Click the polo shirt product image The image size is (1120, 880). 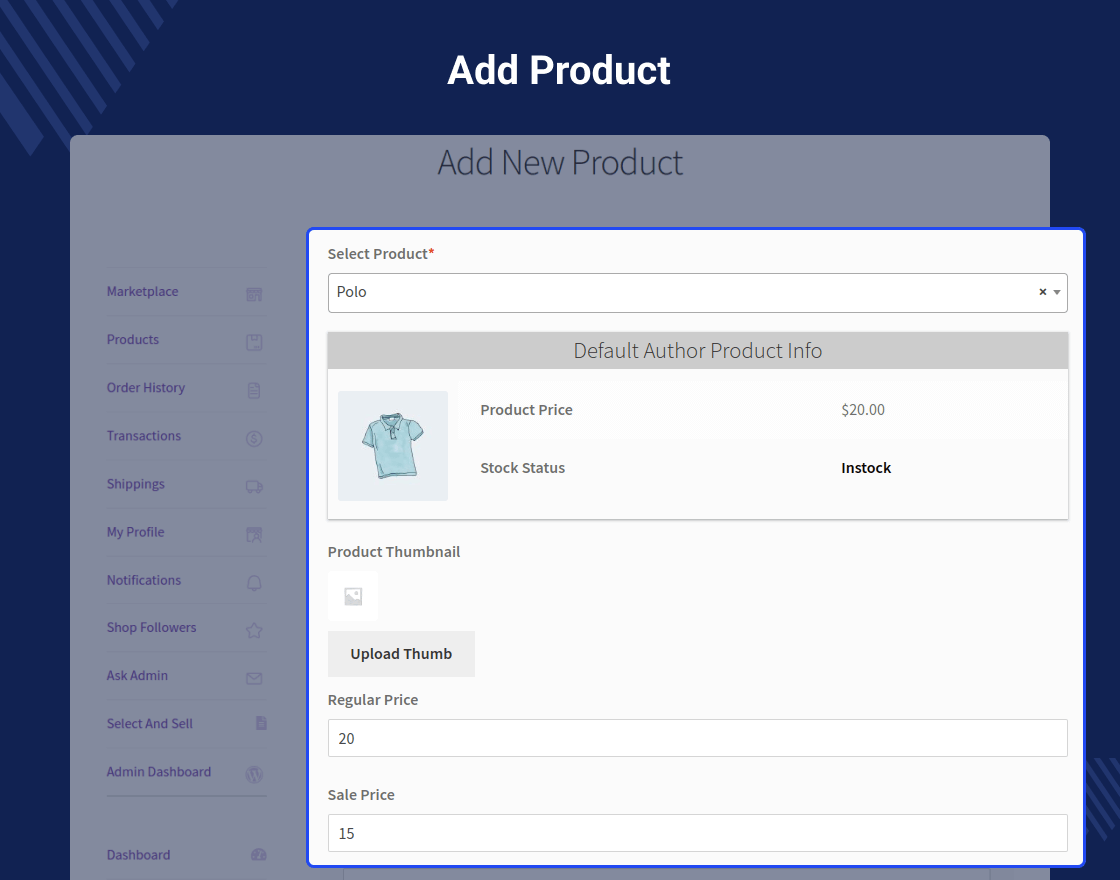393,446
